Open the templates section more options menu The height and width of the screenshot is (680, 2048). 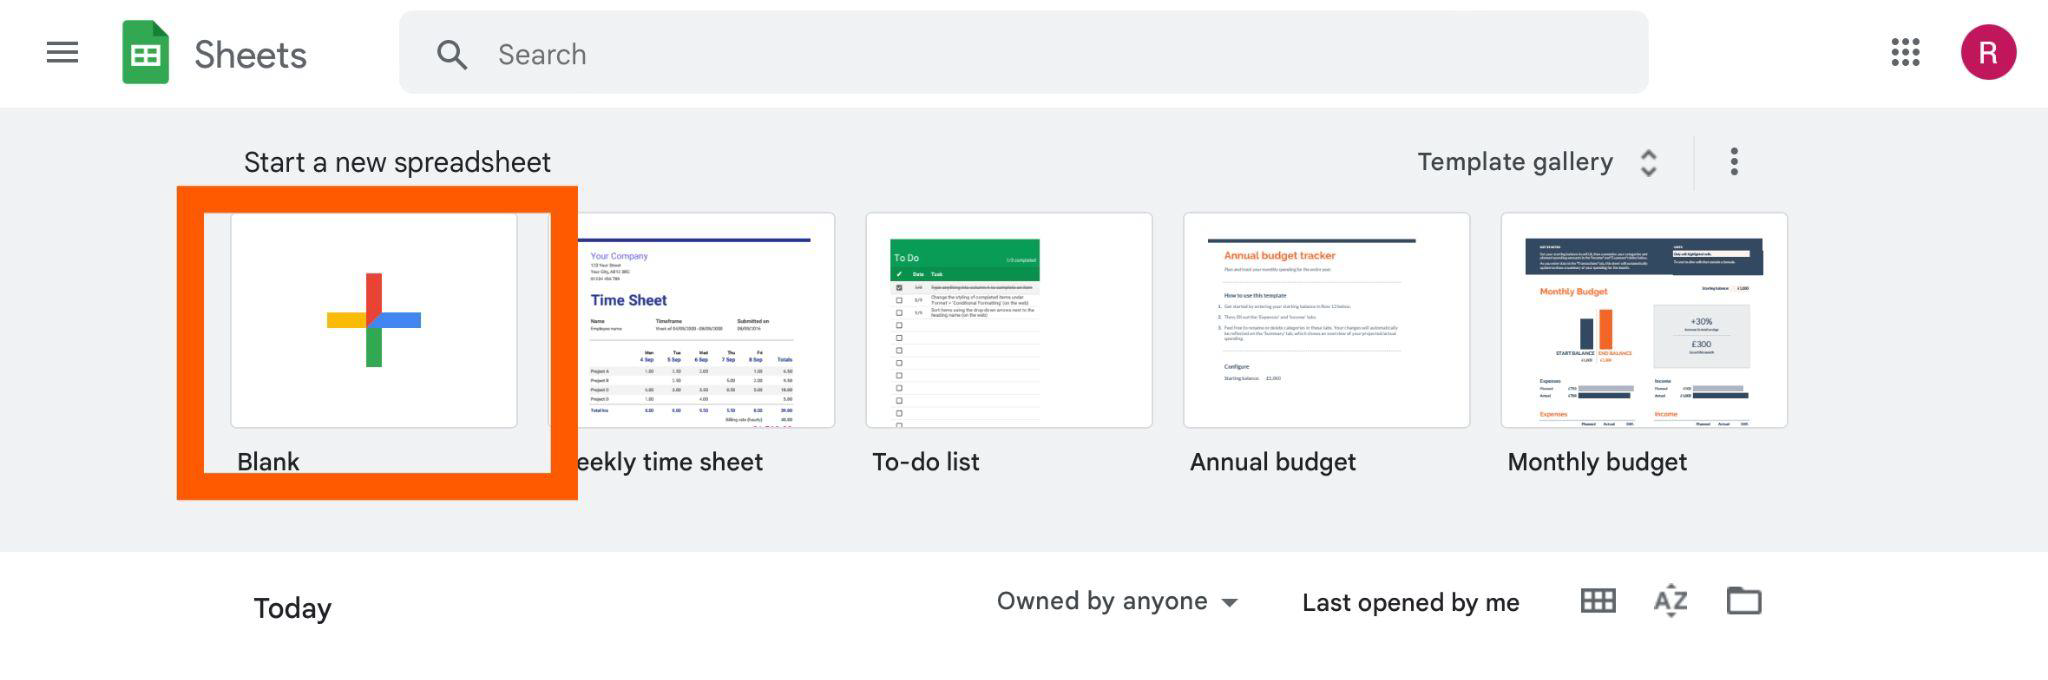click(1734, 161)
